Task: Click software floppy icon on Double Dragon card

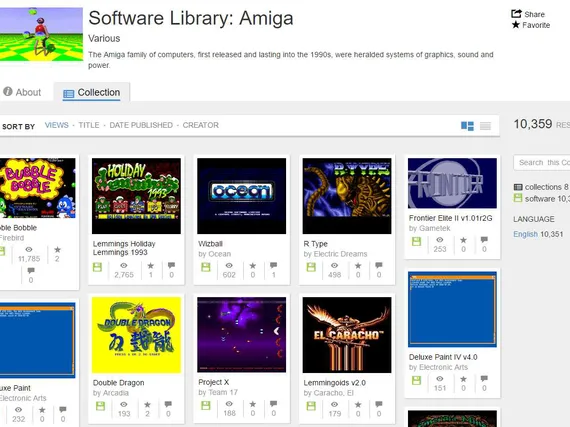Action: tap(100, 406)
